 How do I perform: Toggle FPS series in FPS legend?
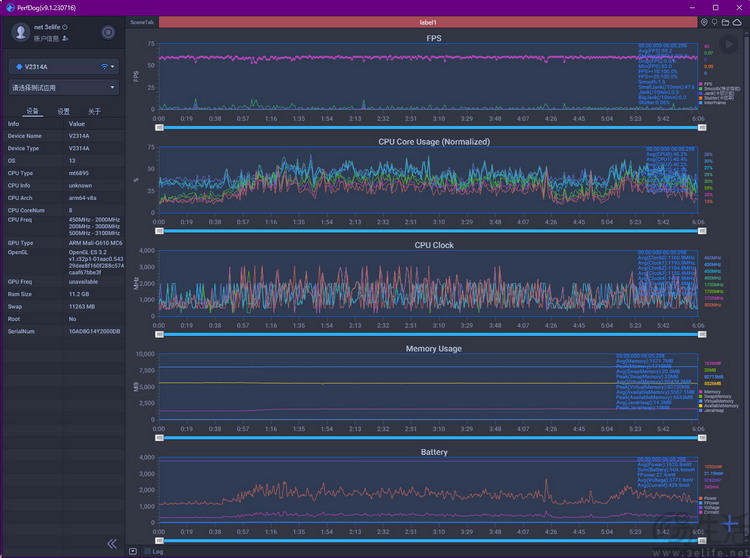coord(705,84)
